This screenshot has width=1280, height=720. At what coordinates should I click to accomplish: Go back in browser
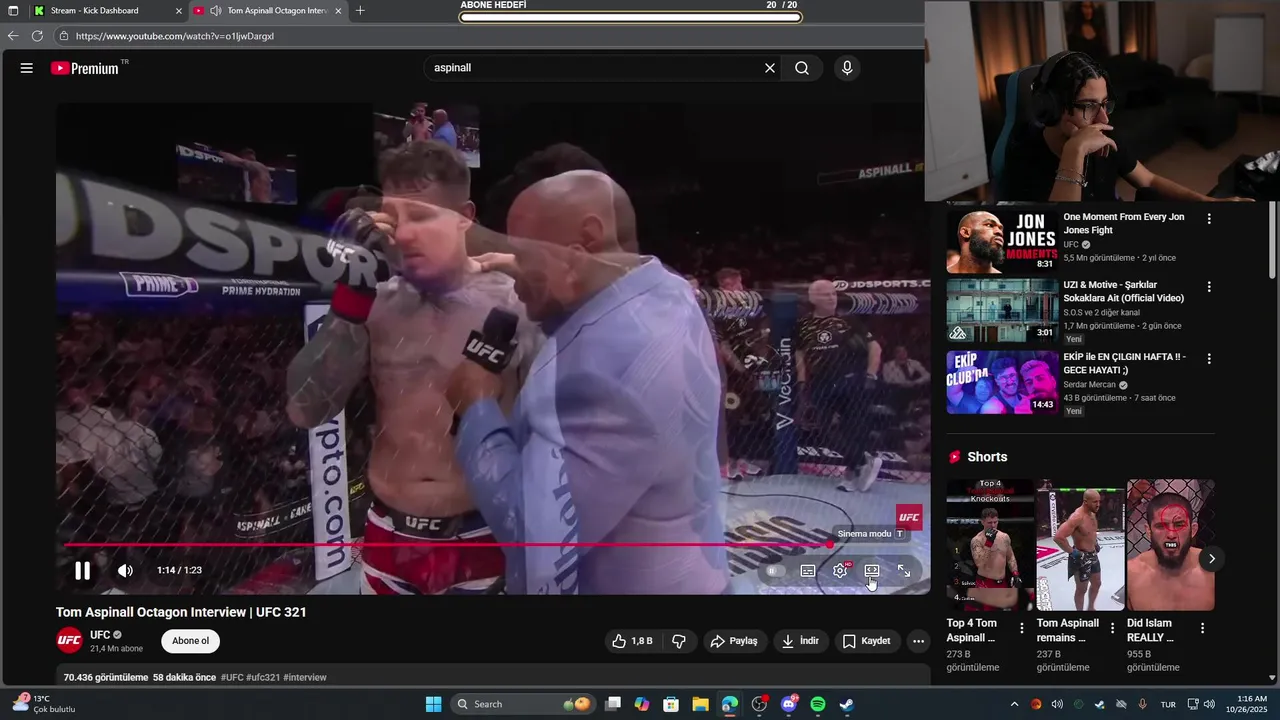pyautogui.click(x=13, y=36)
